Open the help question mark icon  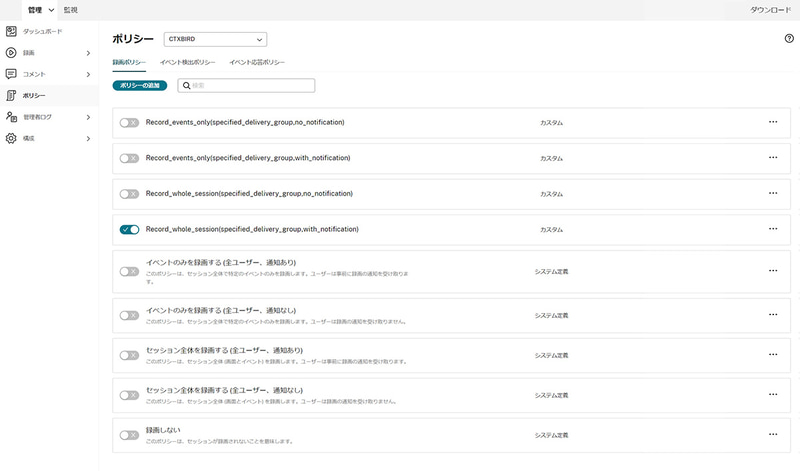789,38
